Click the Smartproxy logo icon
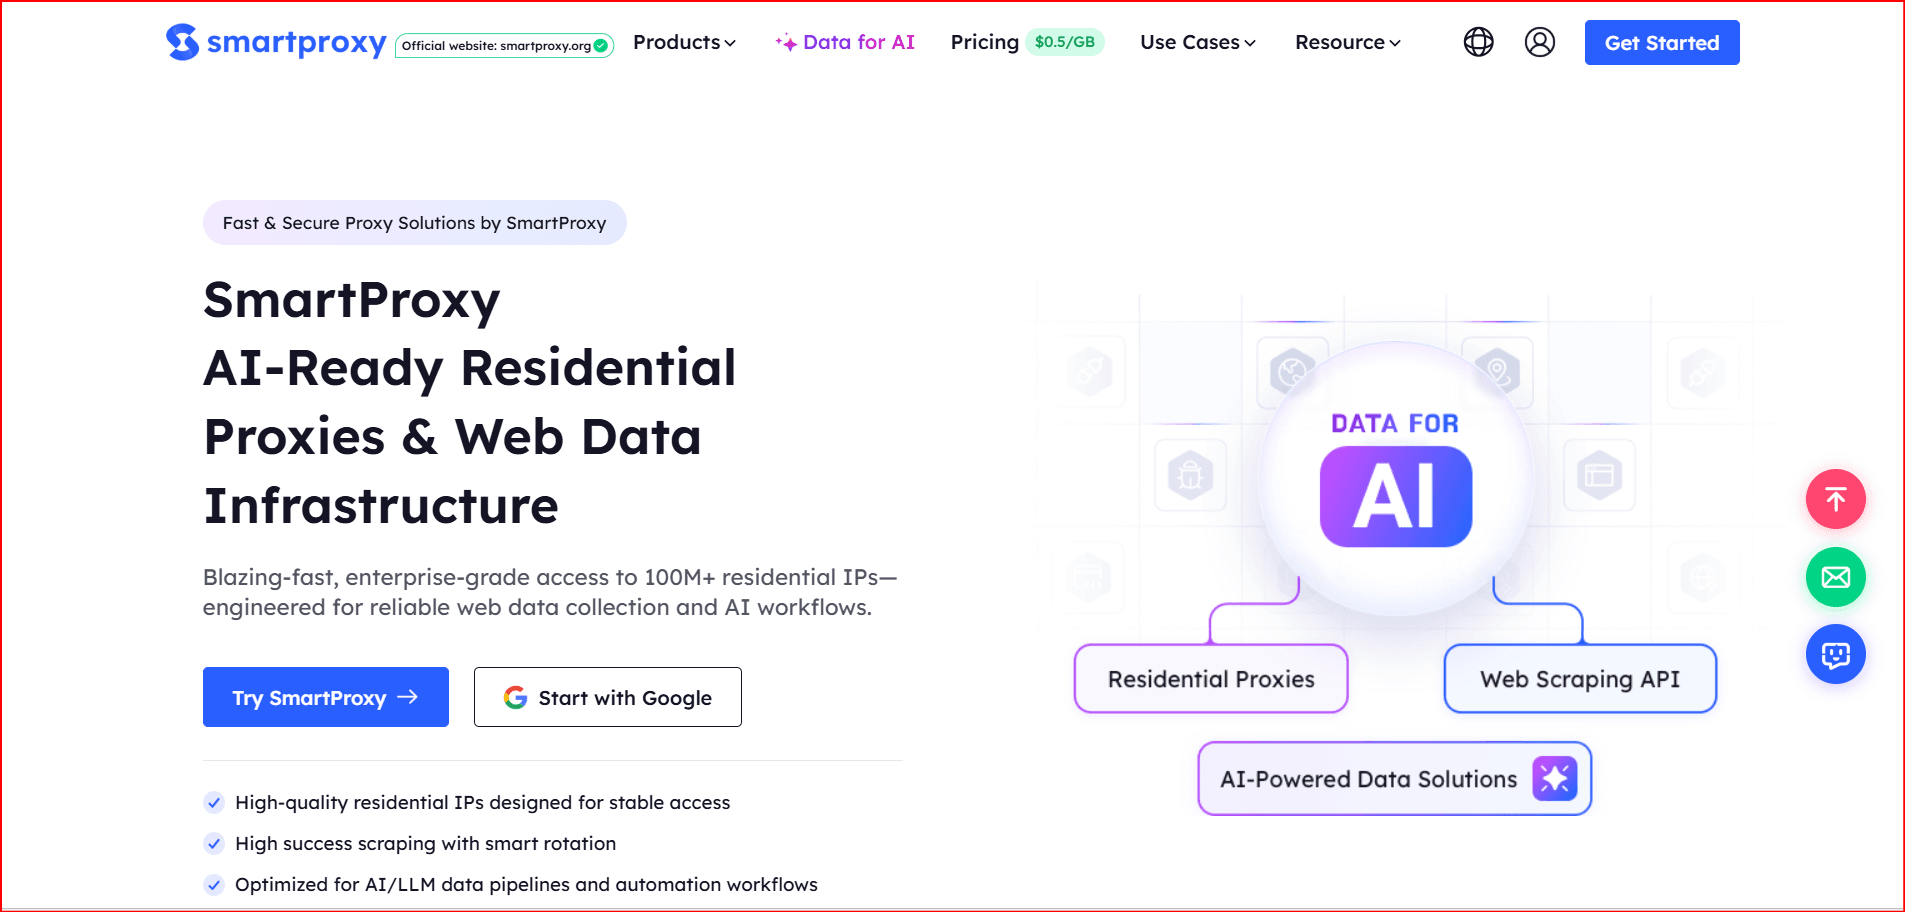Screen dimensions: 1905x912 tap(182, 42)
